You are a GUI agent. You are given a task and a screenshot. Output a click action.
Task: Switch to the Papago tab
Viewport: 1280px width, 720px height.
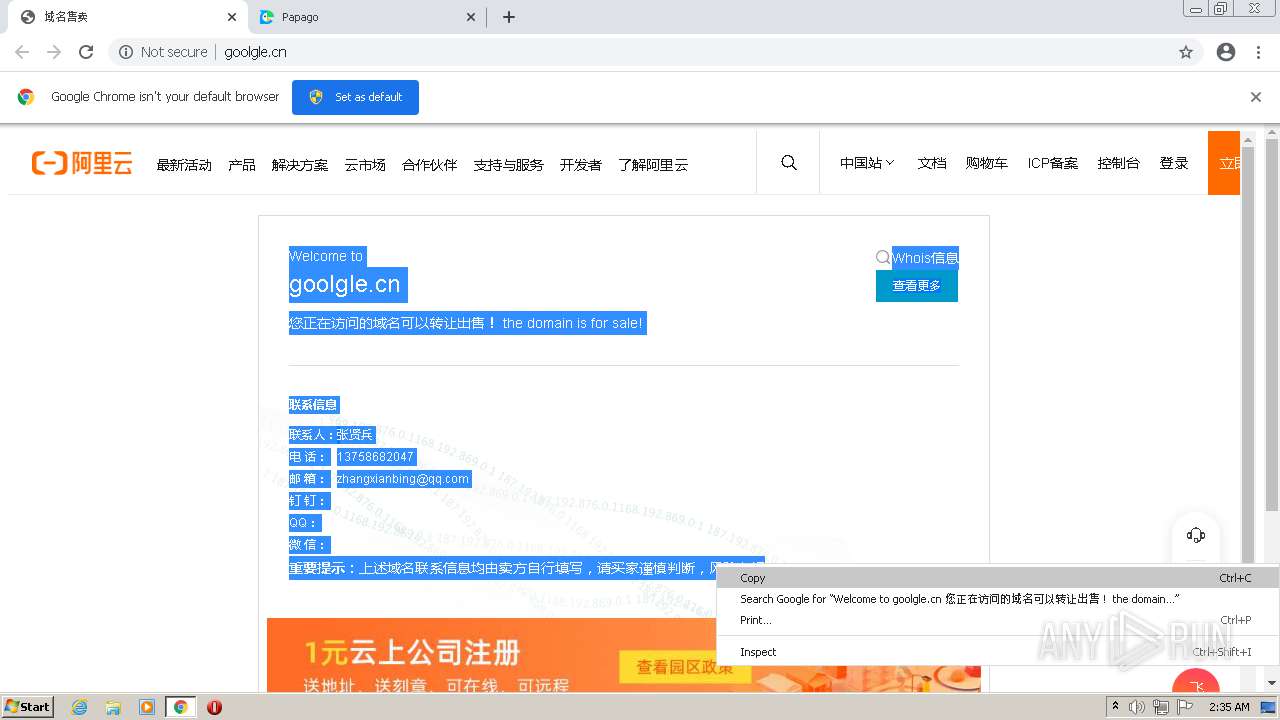pos(366,17)
